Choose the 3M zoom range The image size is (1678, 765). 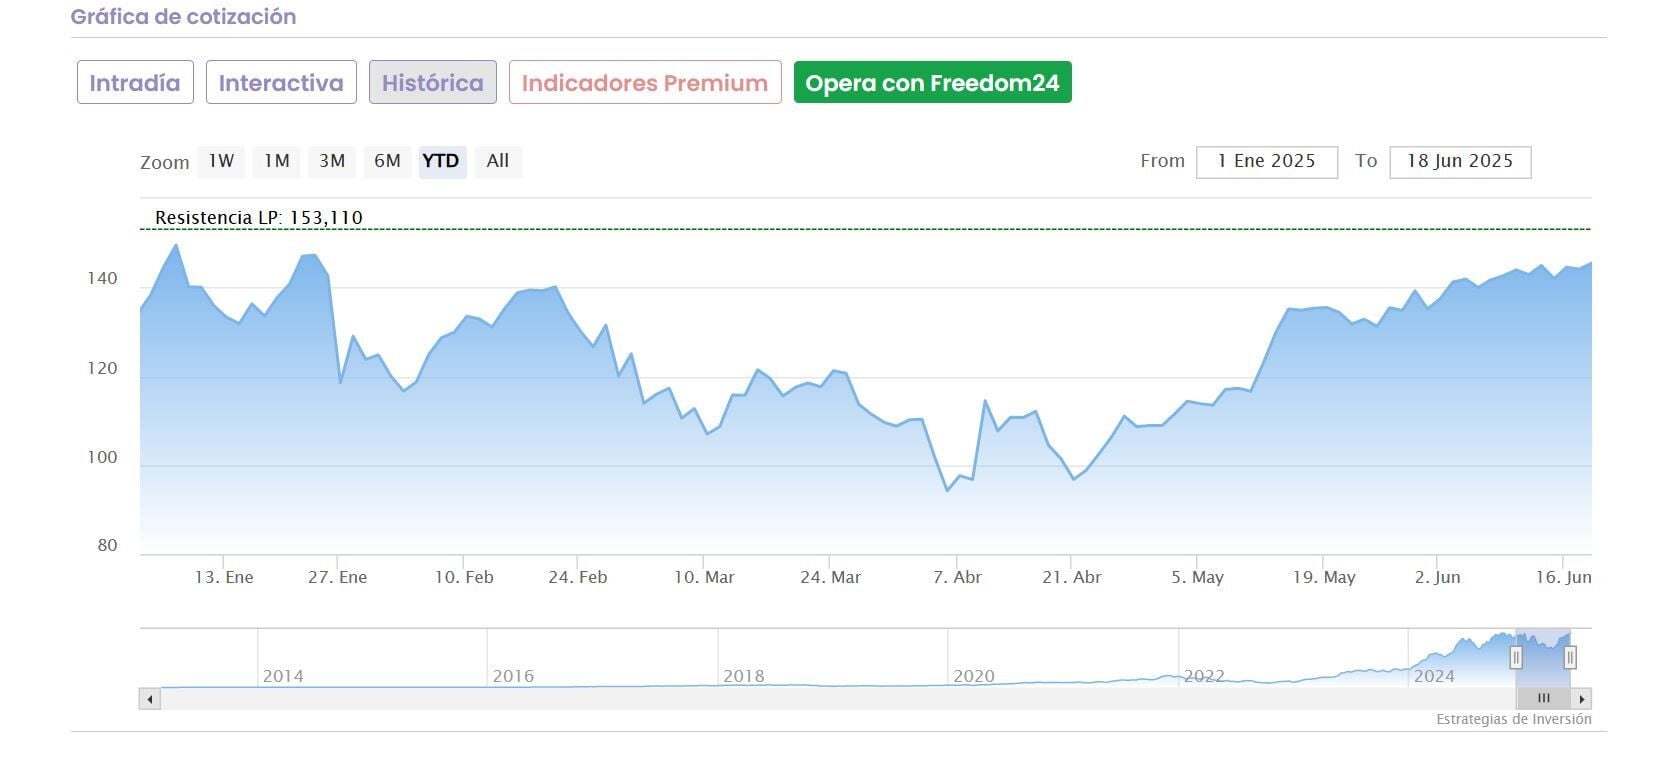pyautogui.click(x=332, y=161)
